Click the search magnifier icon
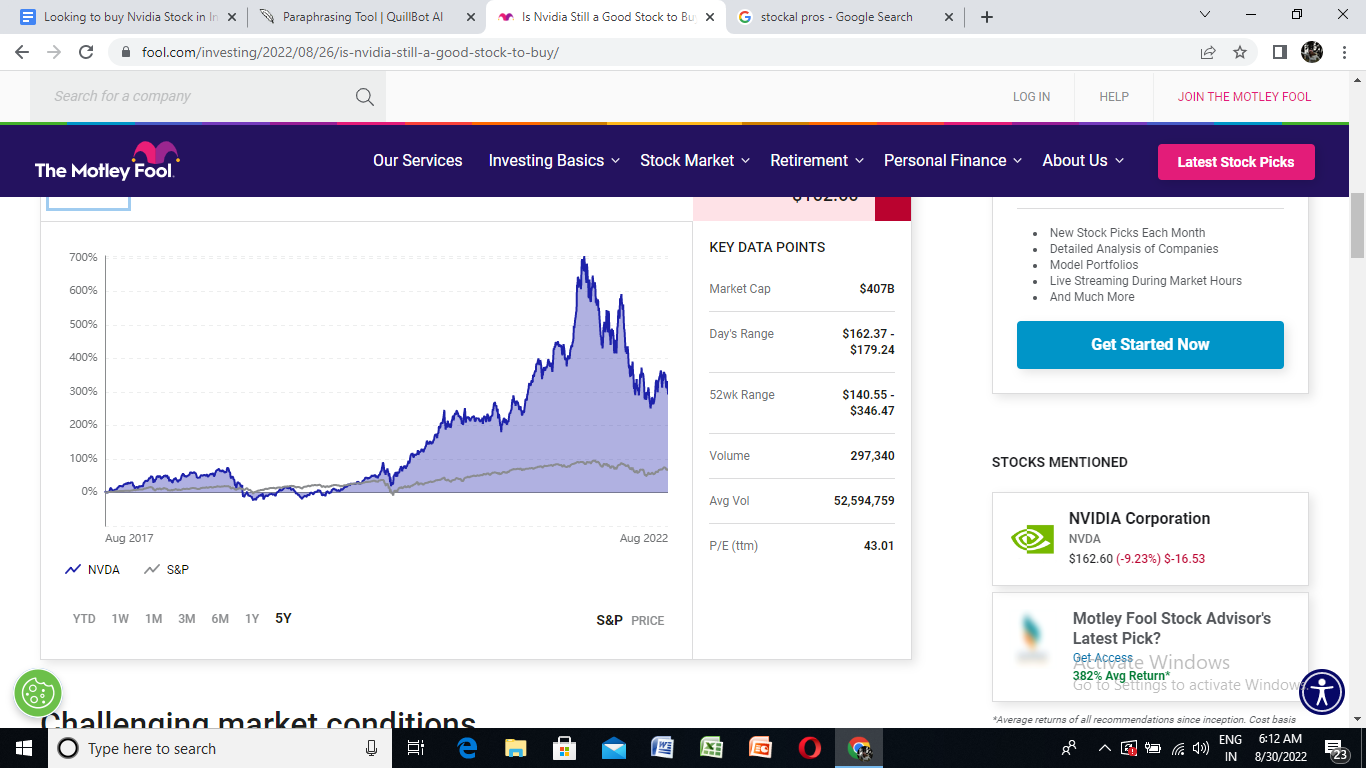 (364, 97)
